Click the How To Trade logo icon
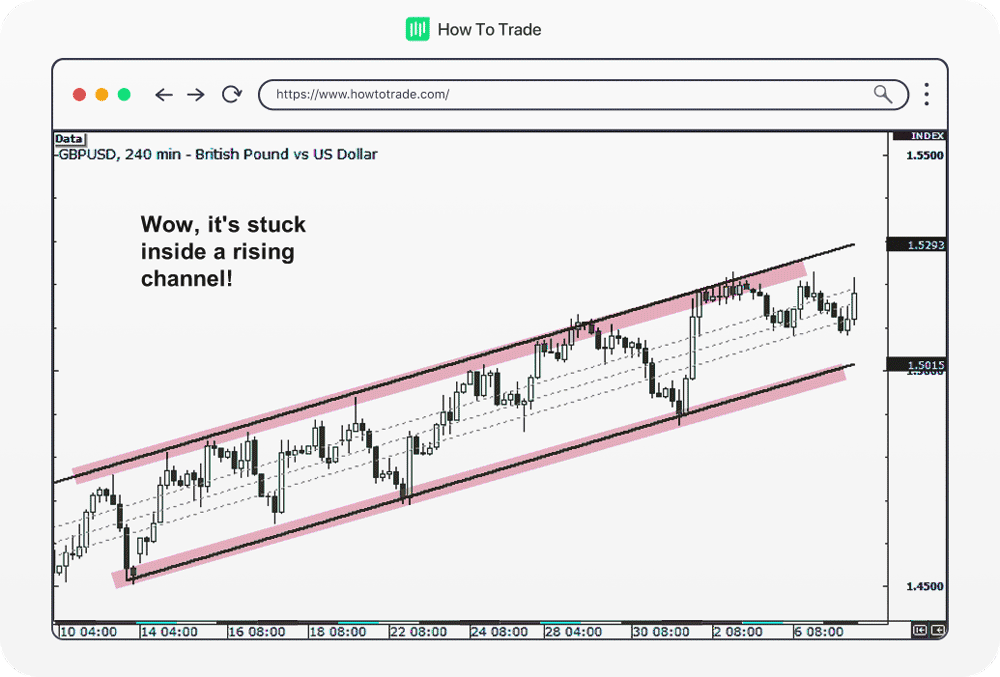The image size is (1000, 677). tap(417, 29)
